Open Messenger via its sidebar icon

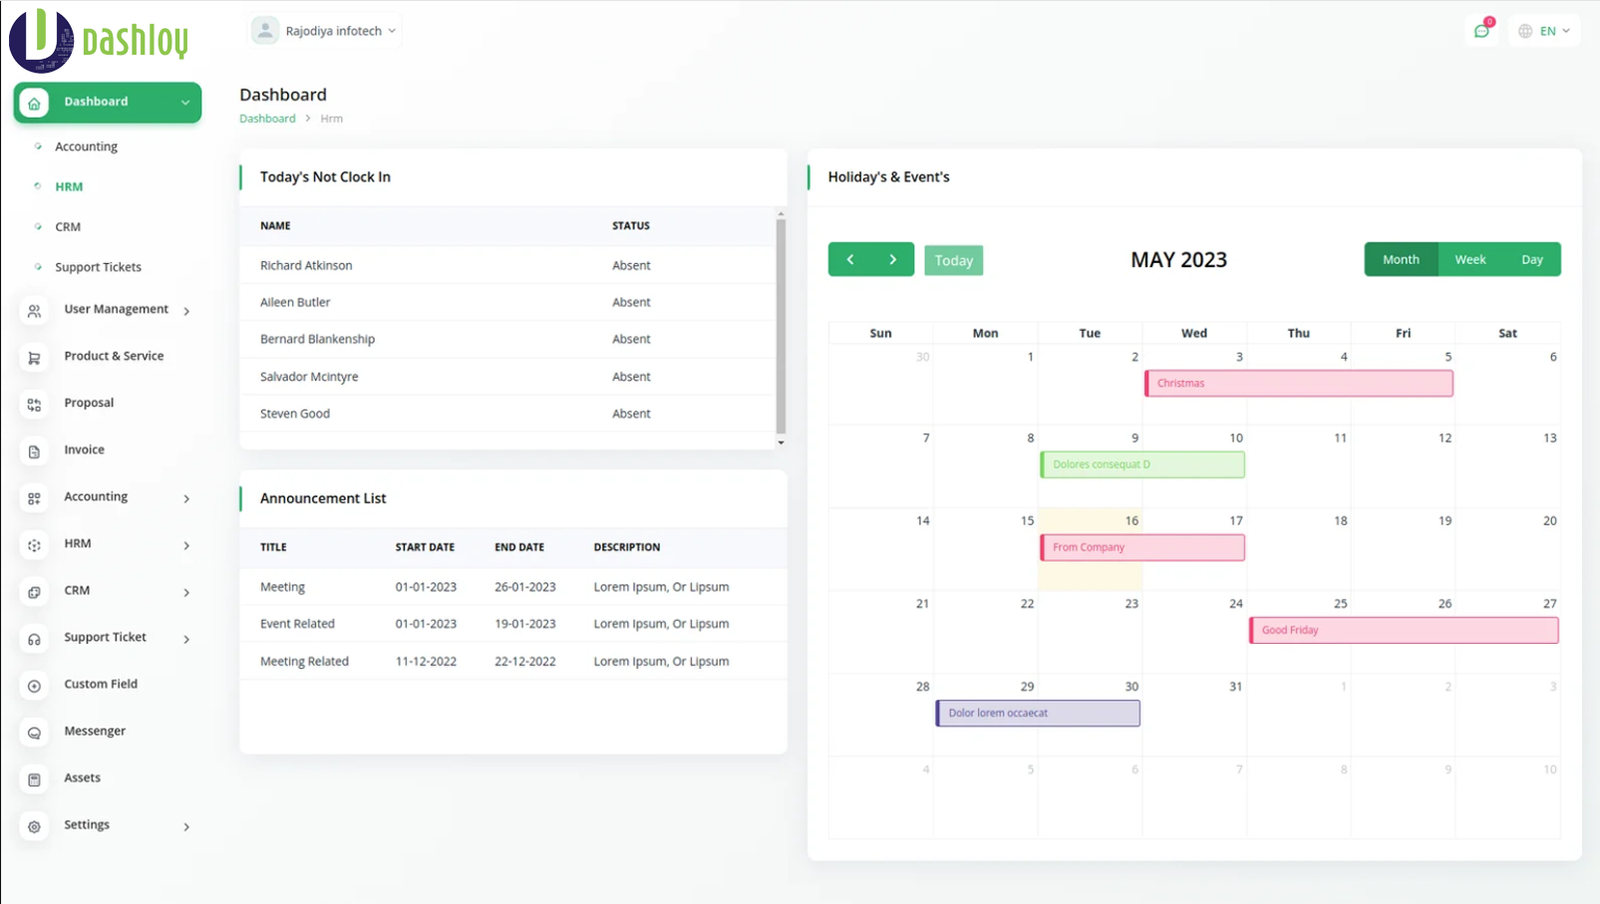tap(34, 733)
